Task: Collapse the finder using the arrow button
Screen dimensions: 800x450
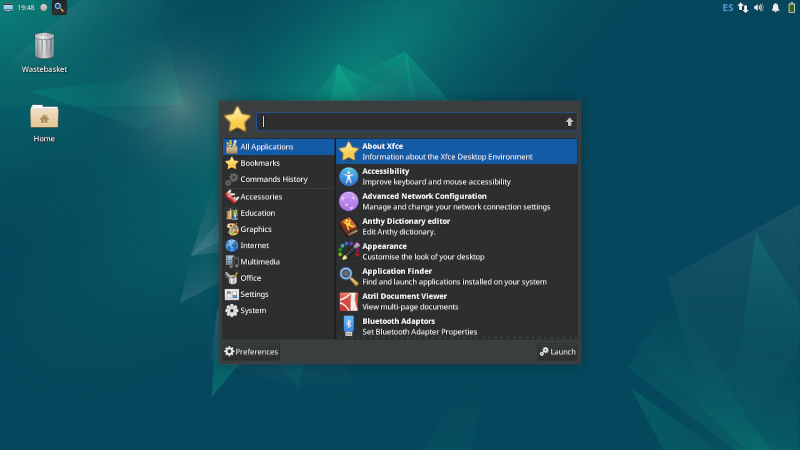Action: (x=569, y=121)
